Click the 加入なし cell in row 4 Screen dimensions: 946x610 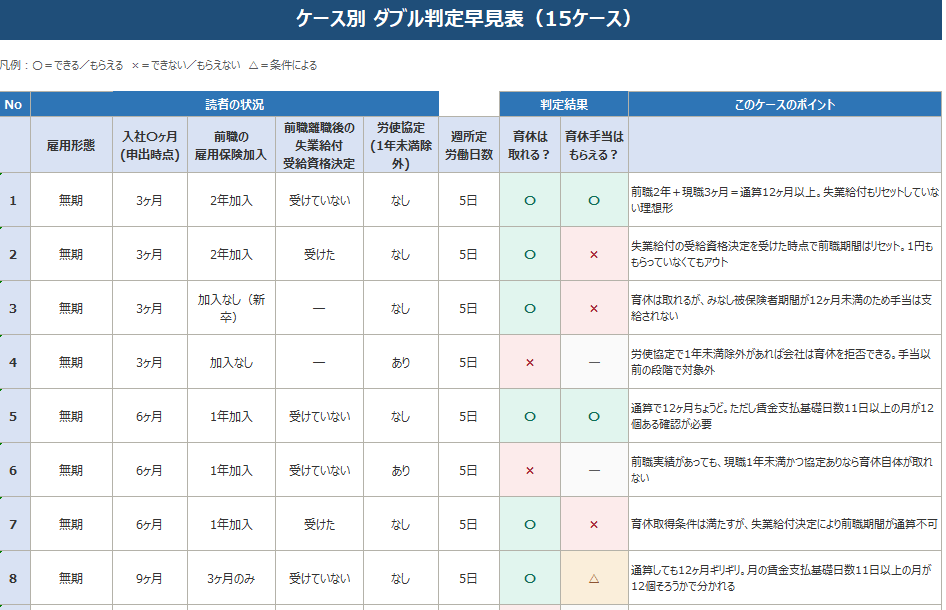pyautogui.click(x=231, y=362)
